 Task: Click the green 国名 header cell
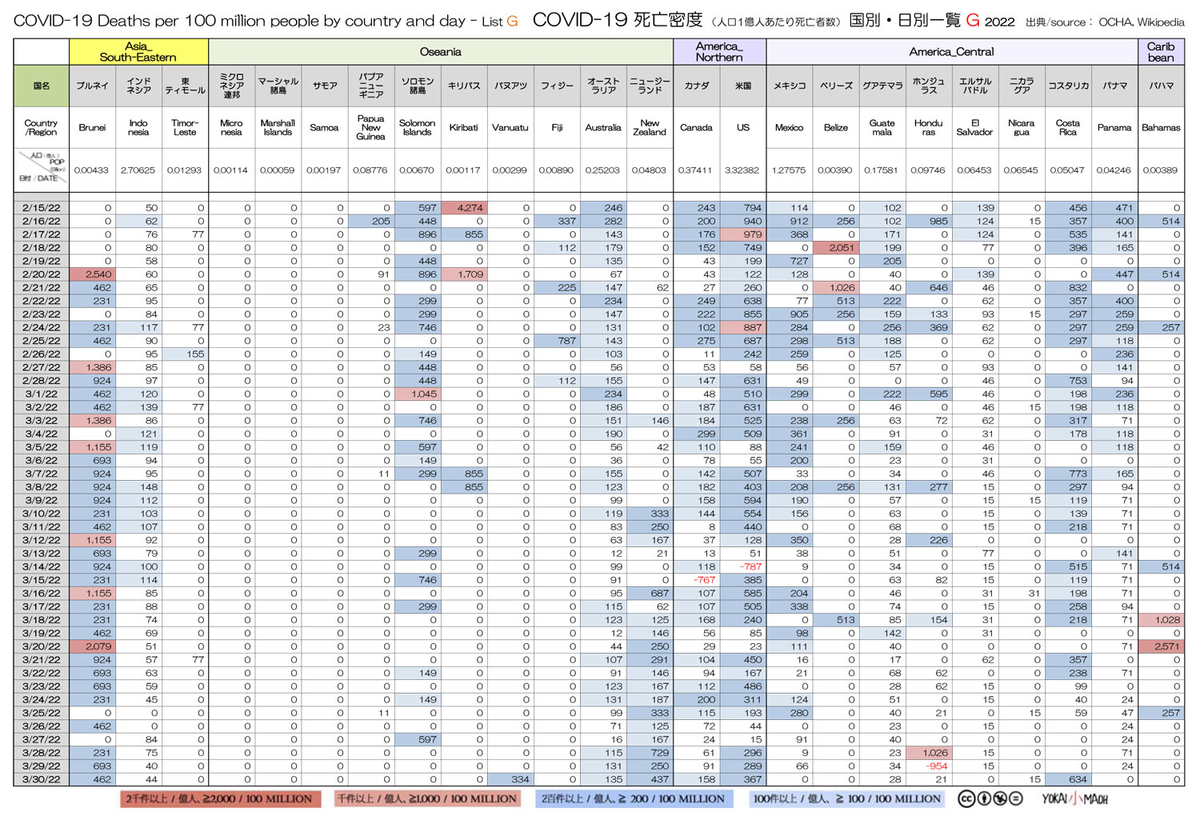pos(43,86)
